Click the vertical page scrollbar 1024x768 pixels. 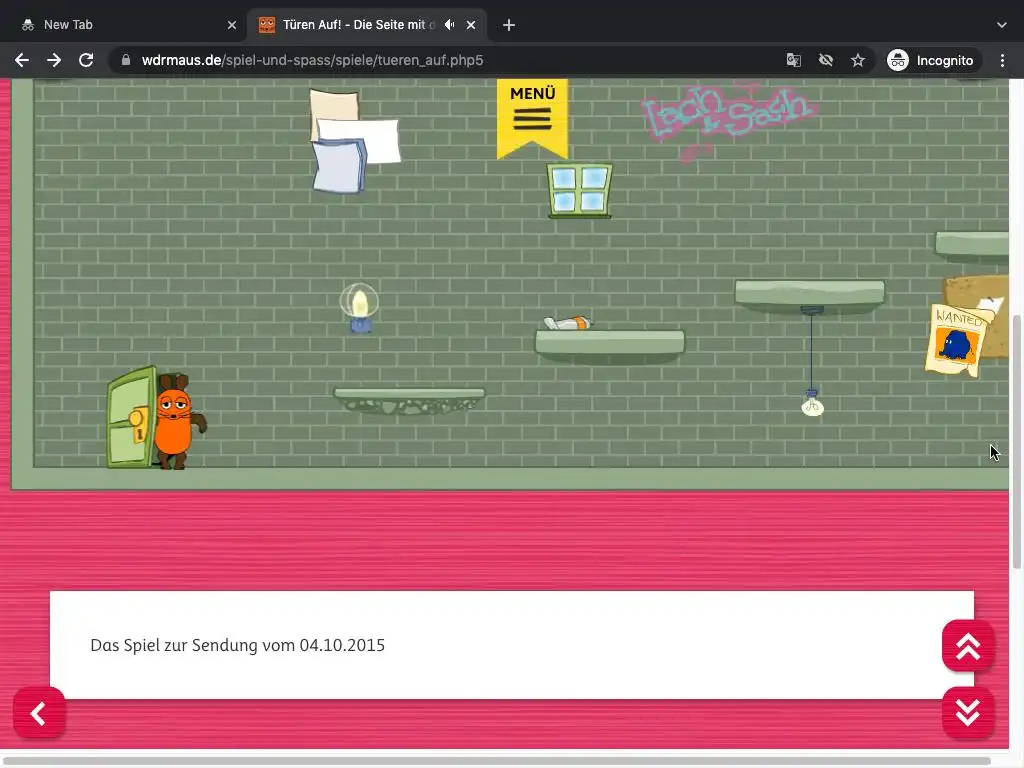pyautogui.click(x=1017, y=441)
